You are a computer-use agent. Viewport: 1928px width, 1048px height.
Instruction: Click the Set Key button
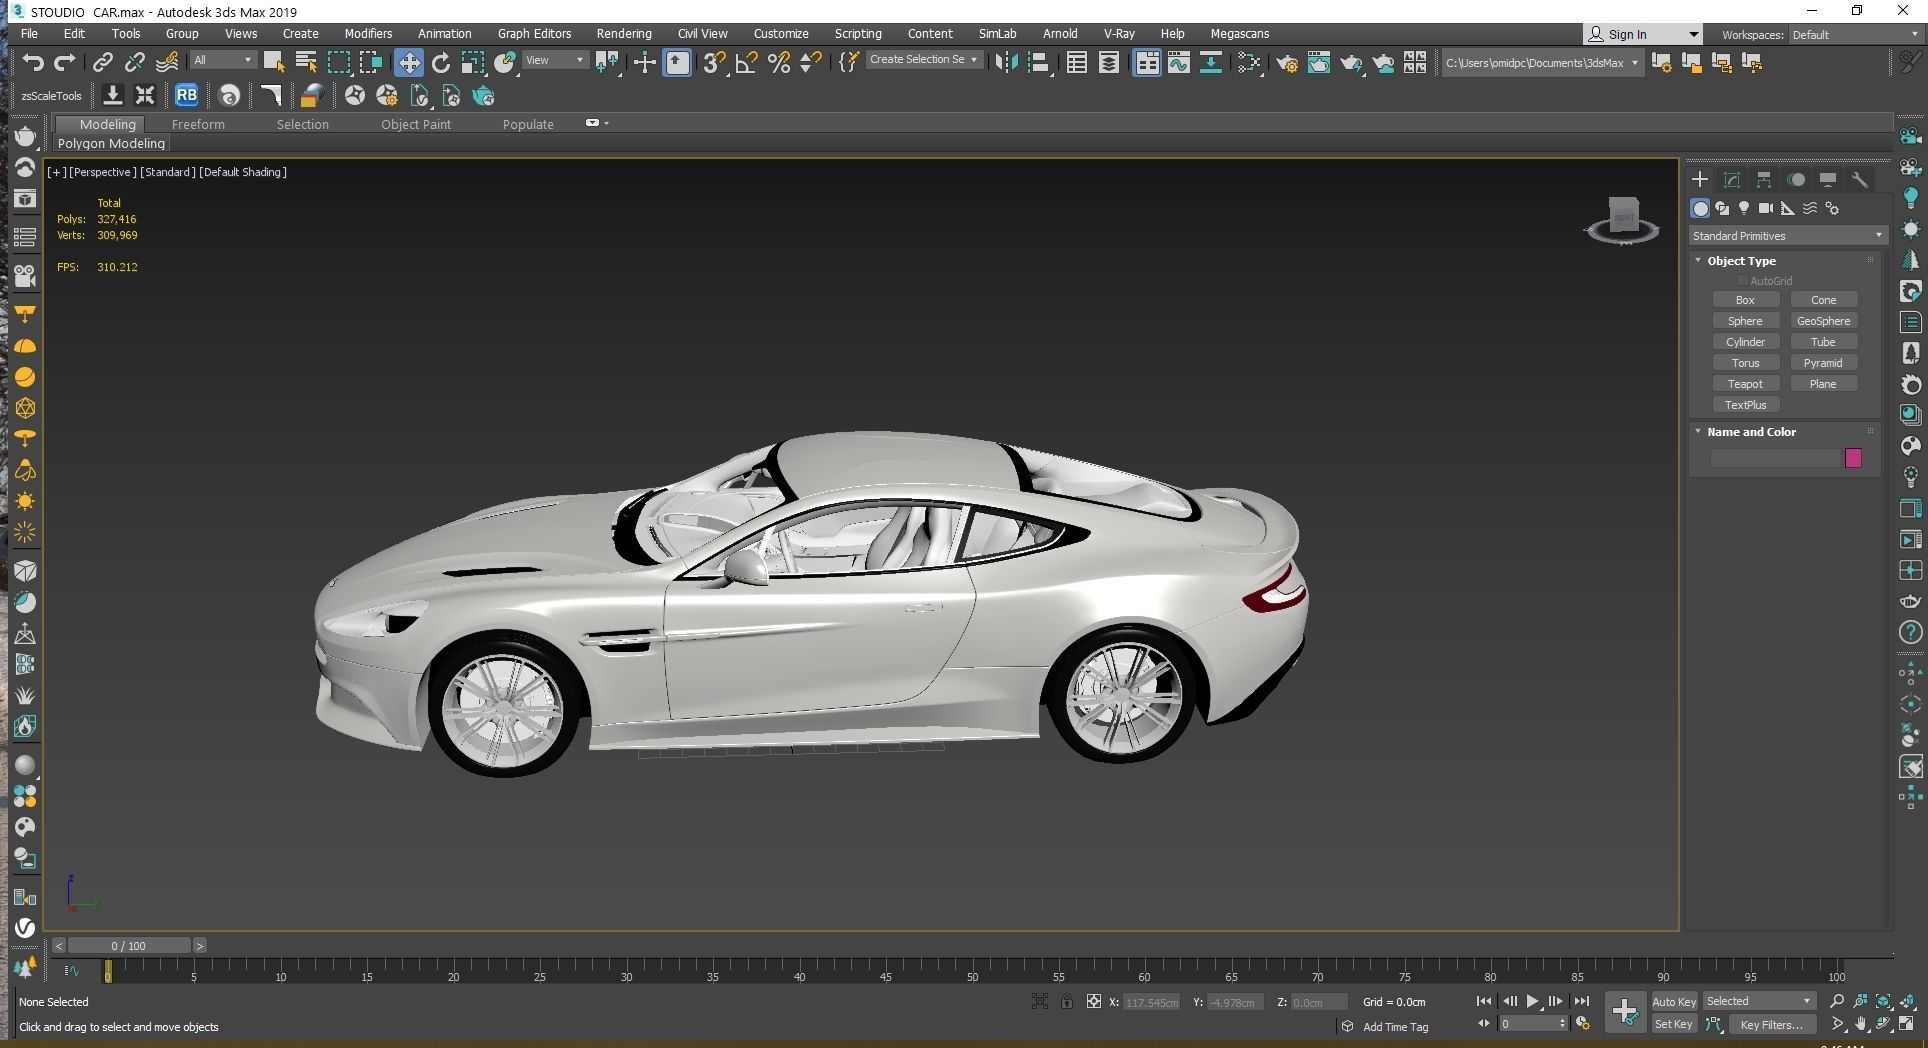point(1674,1024)
